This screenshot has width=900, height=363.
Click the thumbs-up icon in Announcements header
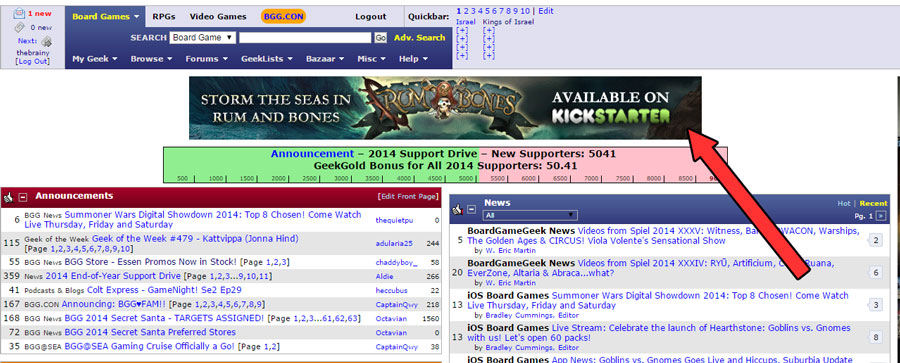pyautogui.click(x=8, y=197)
